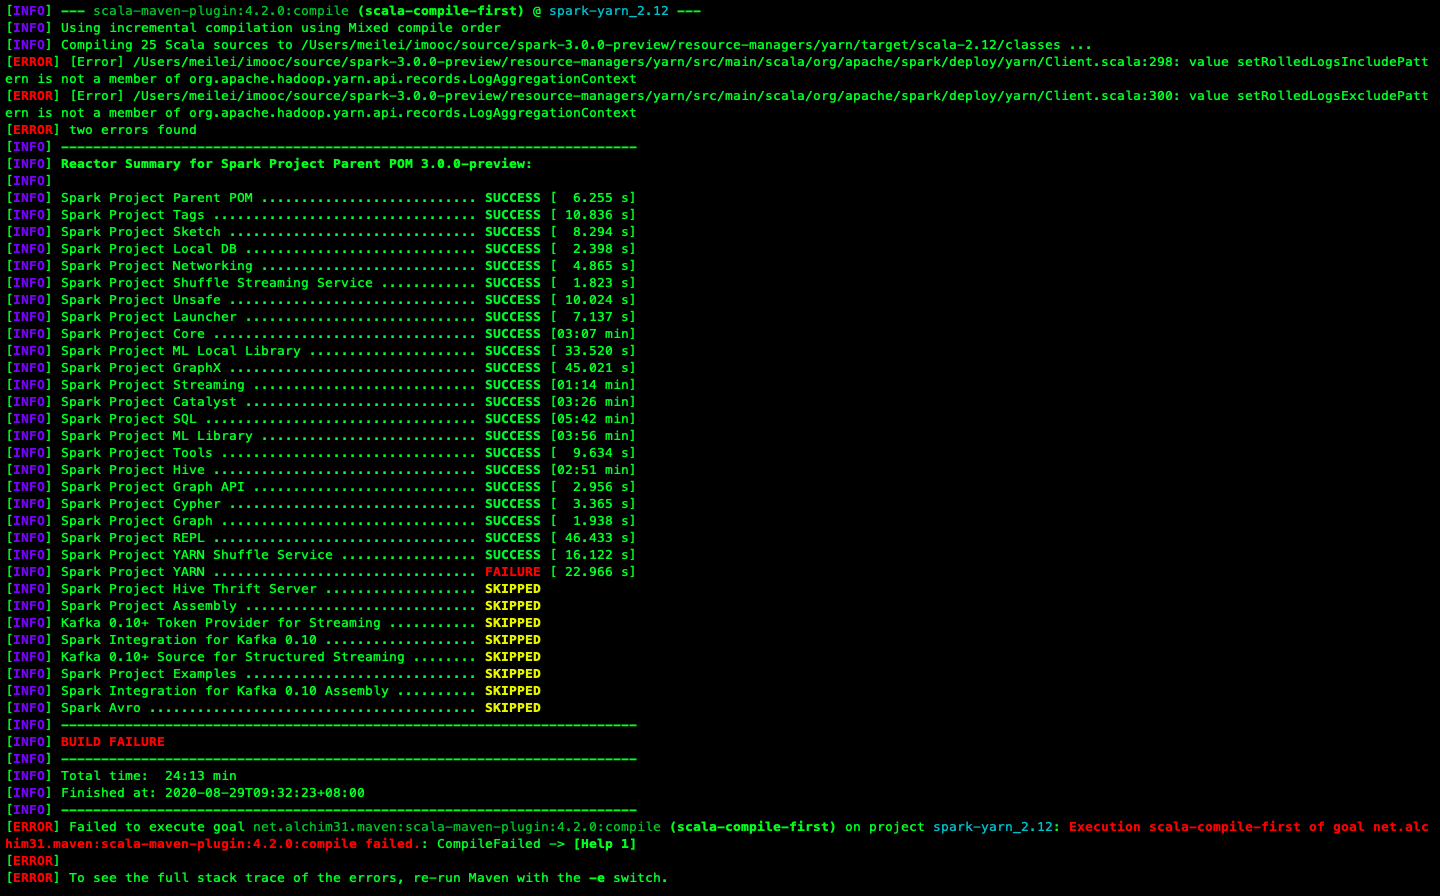The image size is (1440, 896).
Task: Select the 'two errors found' message
Action: pyautogui.click(x=133, y=130)
